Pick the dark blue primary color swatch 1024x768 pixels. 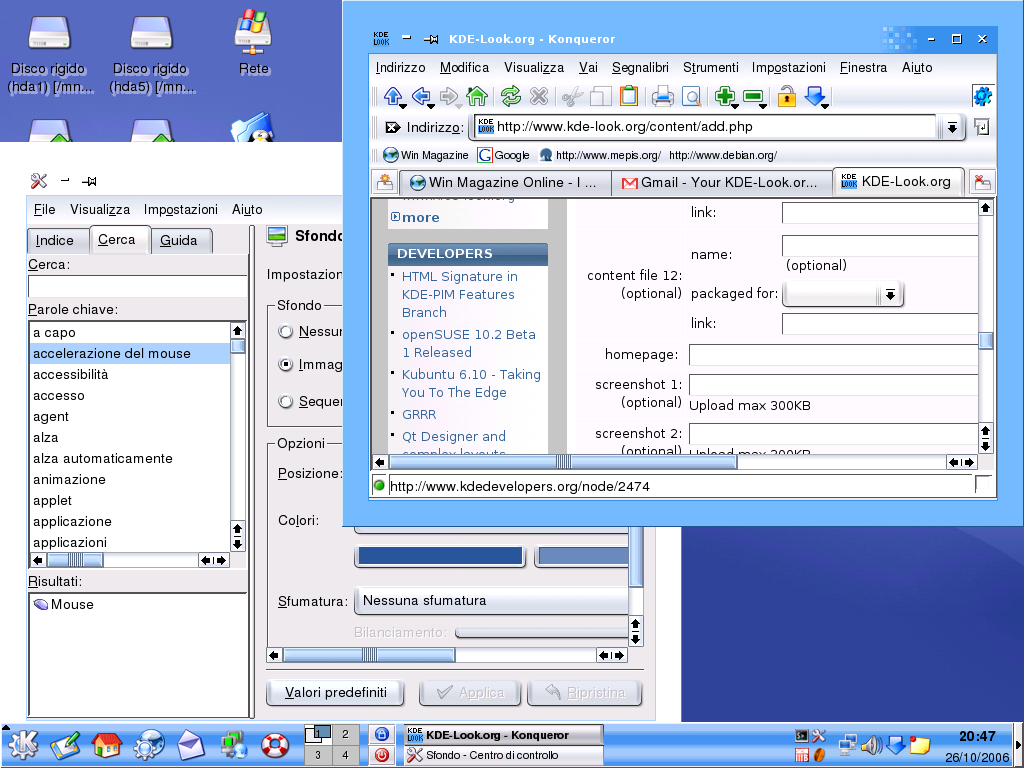(x=441, y=556)
